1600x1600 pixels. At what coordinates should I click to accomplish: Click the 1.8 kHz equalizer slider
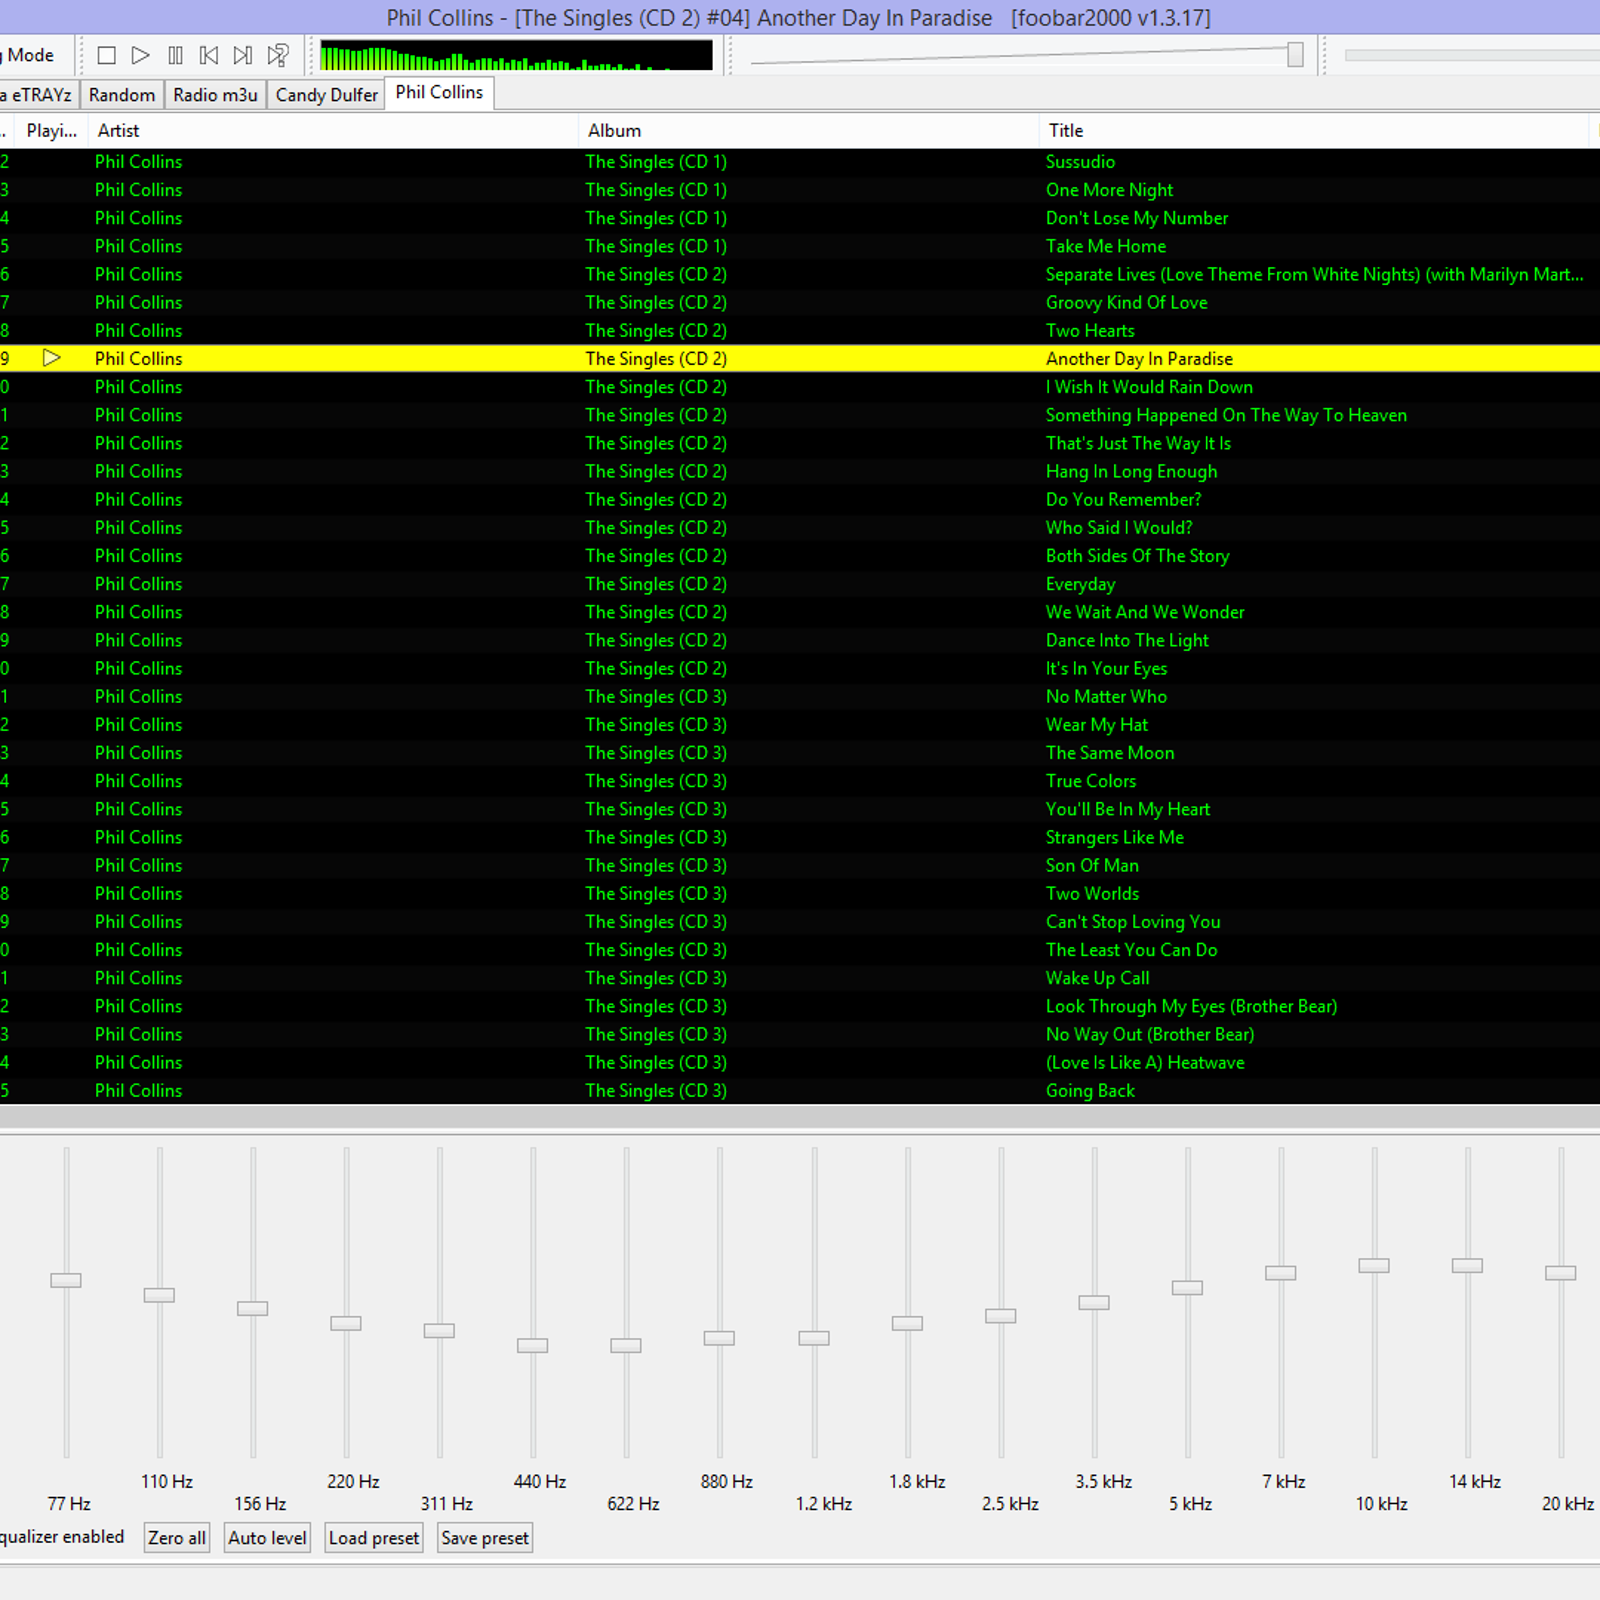pyautogui.click(x=907, y=1323)
